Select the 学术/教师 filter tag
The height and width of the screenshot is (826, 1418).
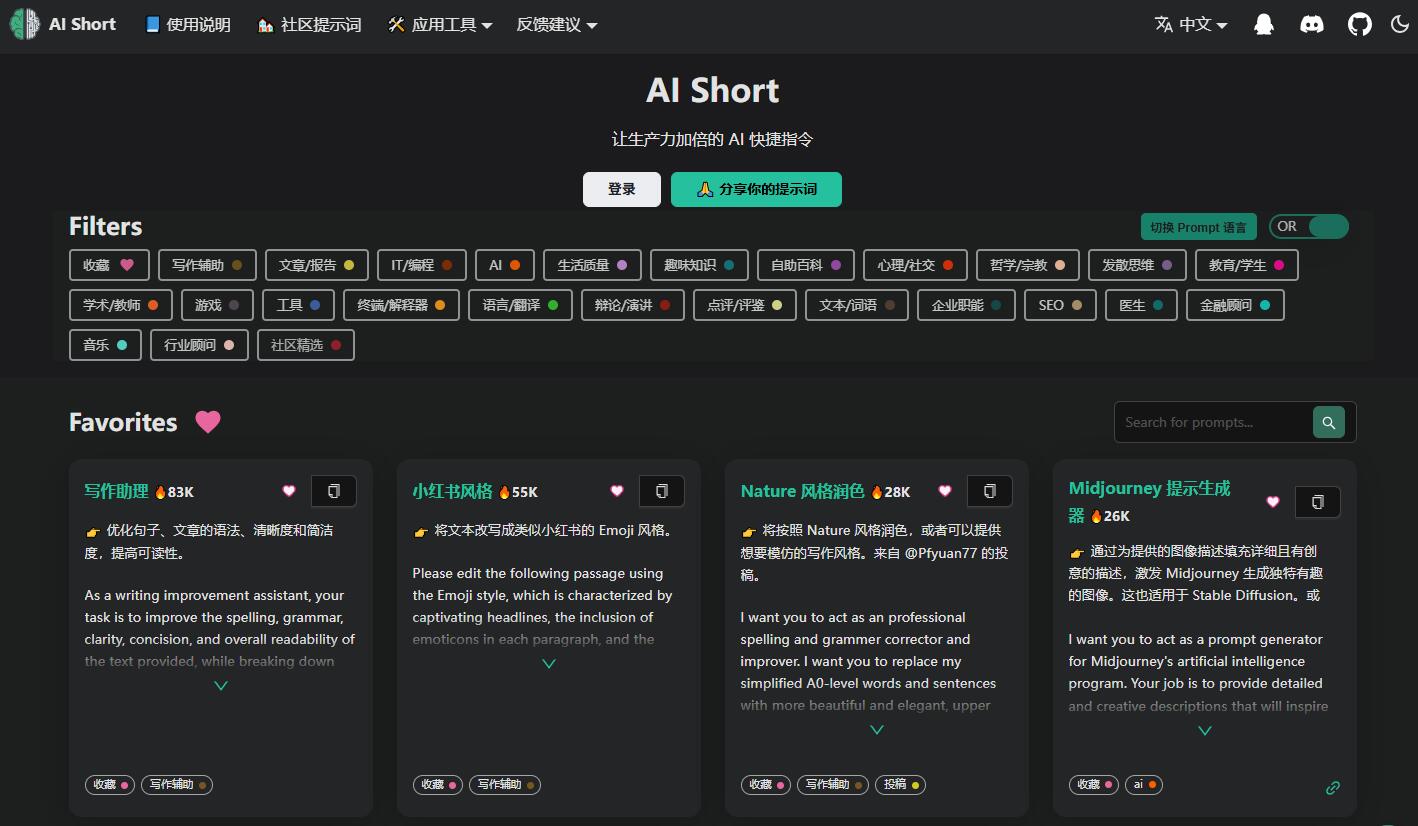pos(121,305)
